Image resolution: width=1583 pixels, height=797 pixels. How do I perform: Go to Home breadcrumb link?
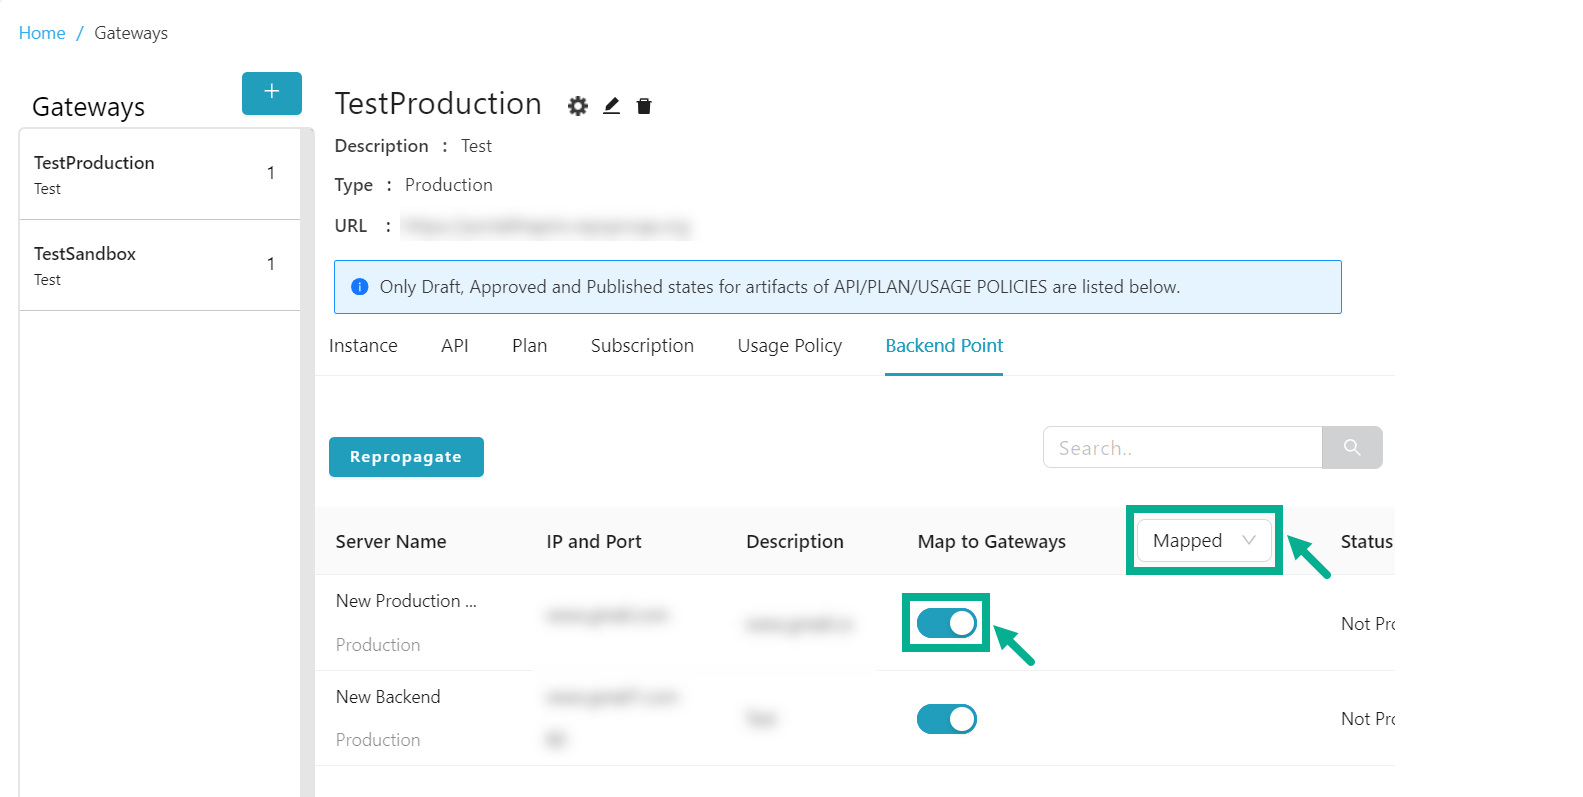click(42, 33)
